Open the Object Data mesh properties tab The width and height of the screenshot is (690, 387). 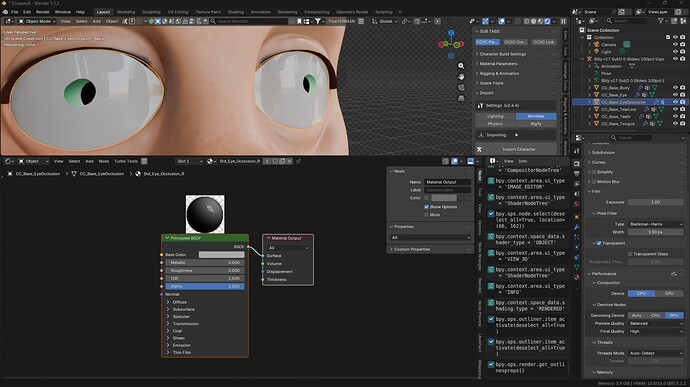click(576, 267)
